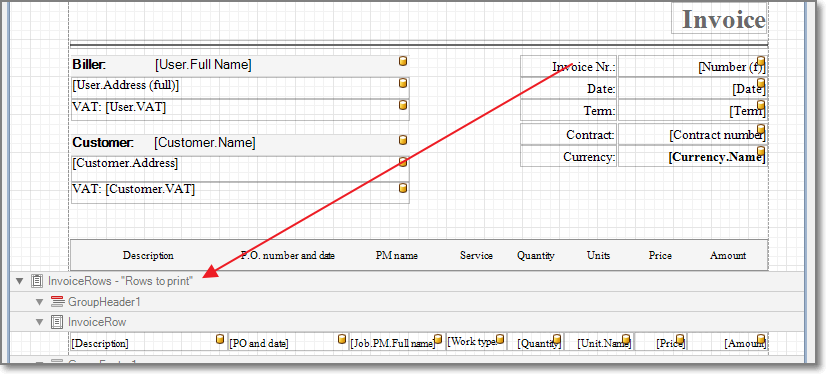The width and height of the screenshot is (826, 374).
Task: Select the [Number (f)] value field
Action: click(x=693, y=66)
